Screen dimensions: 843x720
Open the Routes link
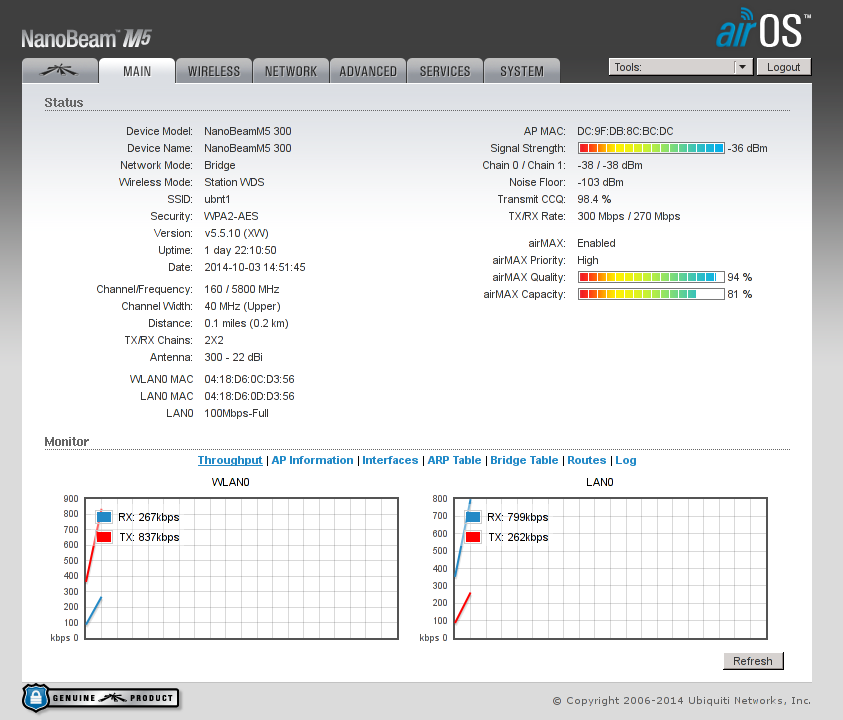coord(587,460)
